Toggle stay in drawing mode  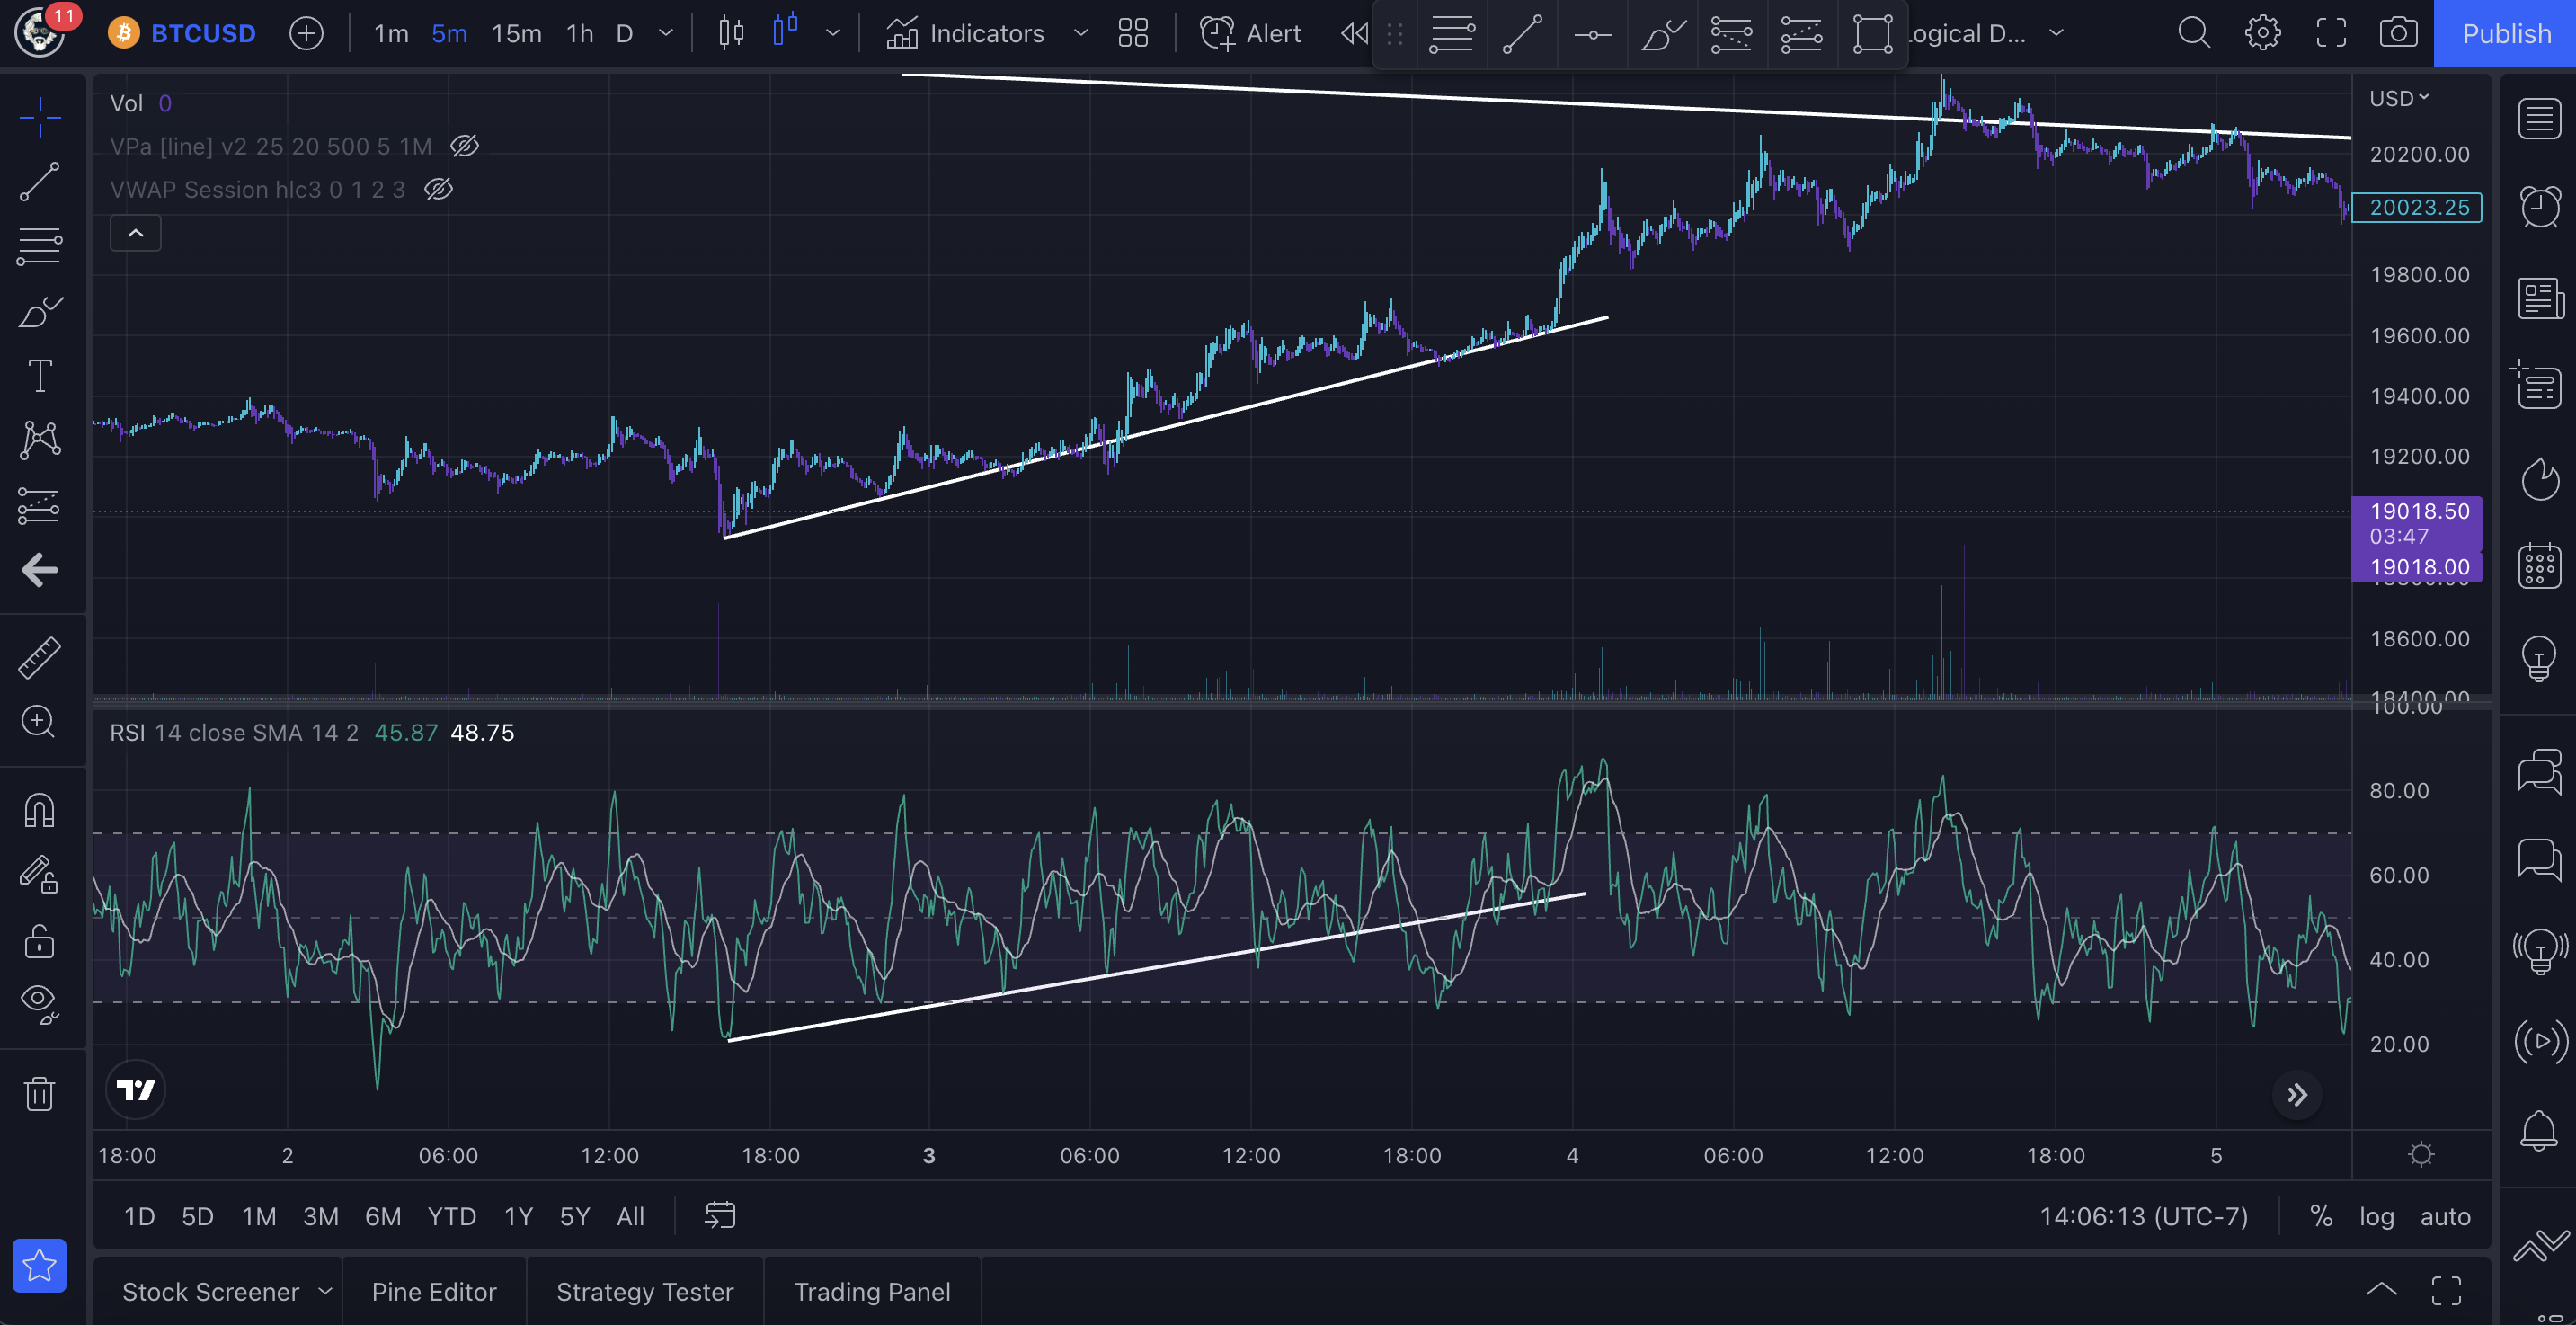click(40, 874)
